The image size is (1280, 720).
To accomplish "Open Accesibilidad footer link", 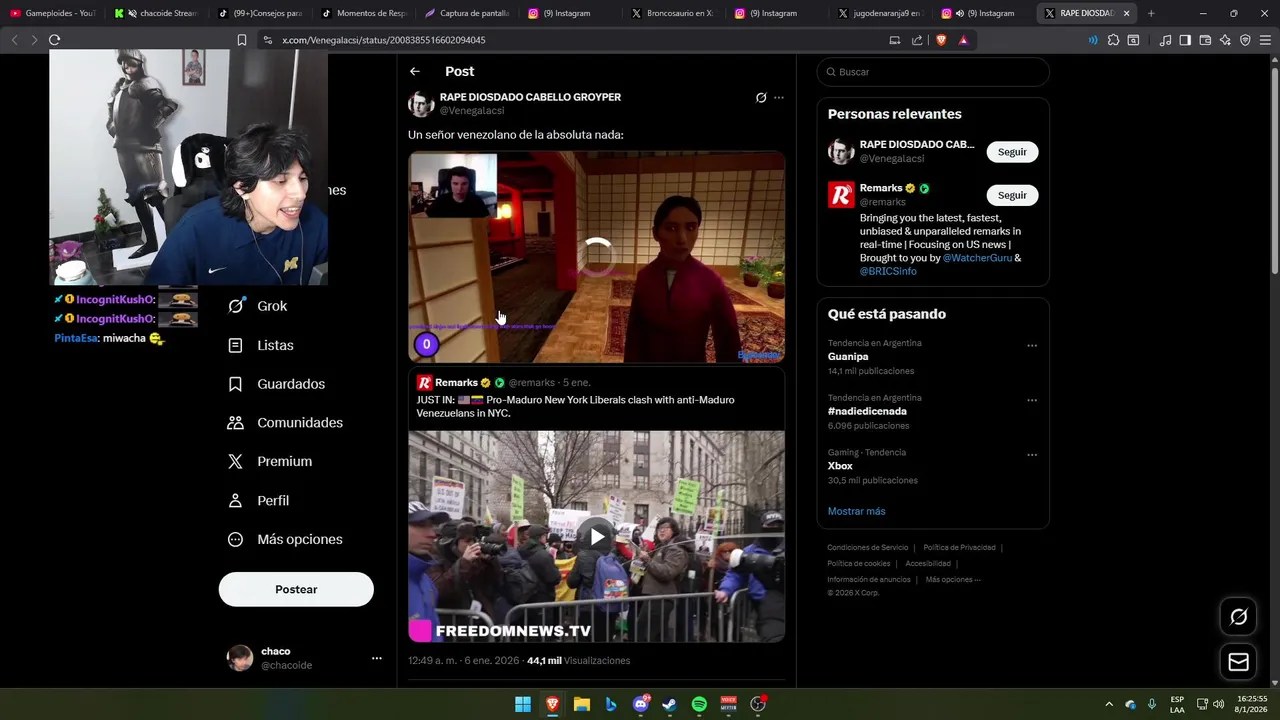I will click(x=928, y=564).
